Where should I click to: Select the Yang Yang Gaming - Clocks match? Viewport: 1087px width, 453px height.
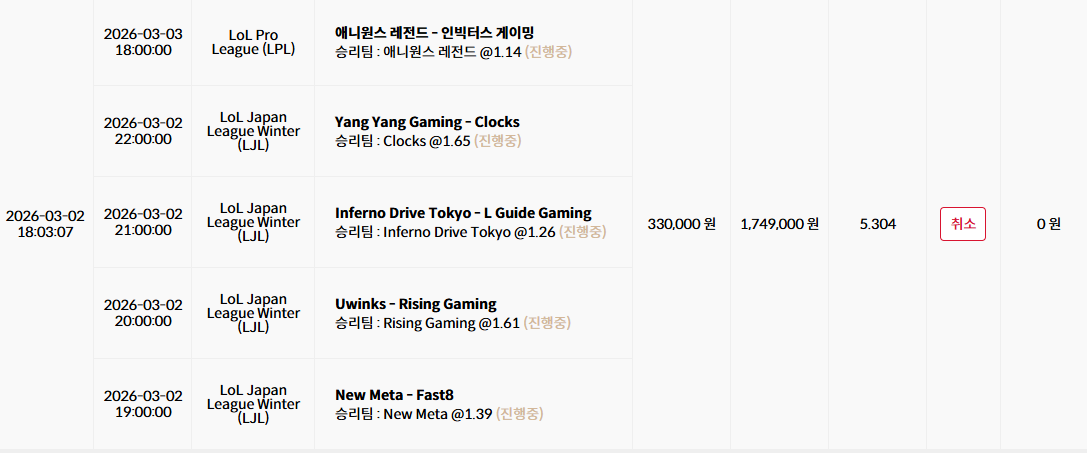tap(427, 122)
